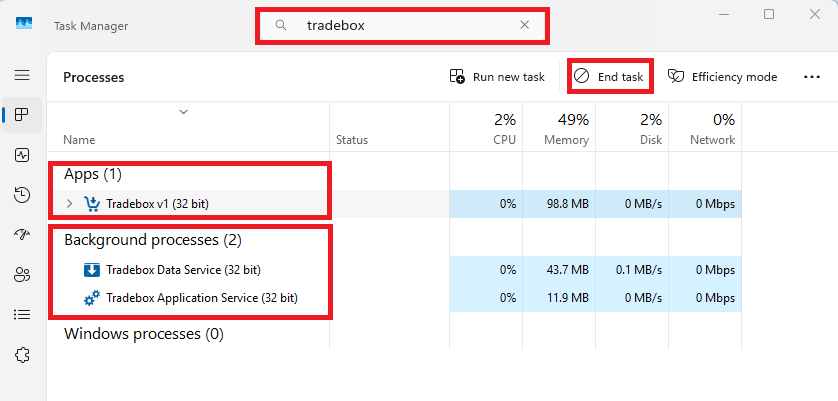Image resolution: width=838 pixels, height=401 pixels.
Task: Open the Details page in sidebar
Action: coord(22,314)
